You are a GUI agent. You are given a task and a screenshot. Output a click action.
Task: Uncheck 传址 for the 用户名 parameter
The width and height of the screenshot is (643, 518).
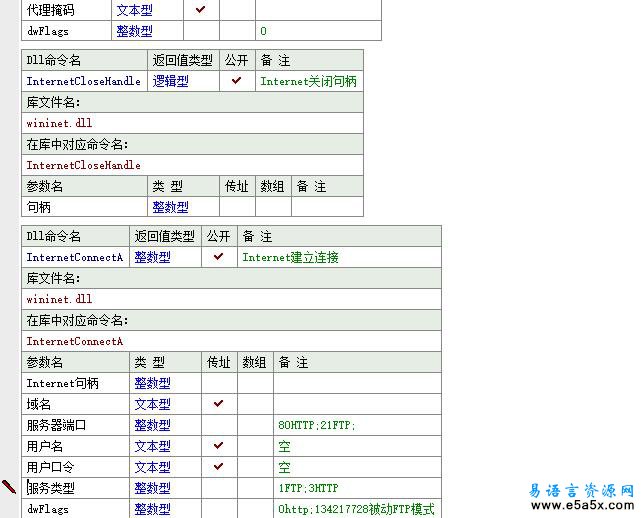coord(219,445)
